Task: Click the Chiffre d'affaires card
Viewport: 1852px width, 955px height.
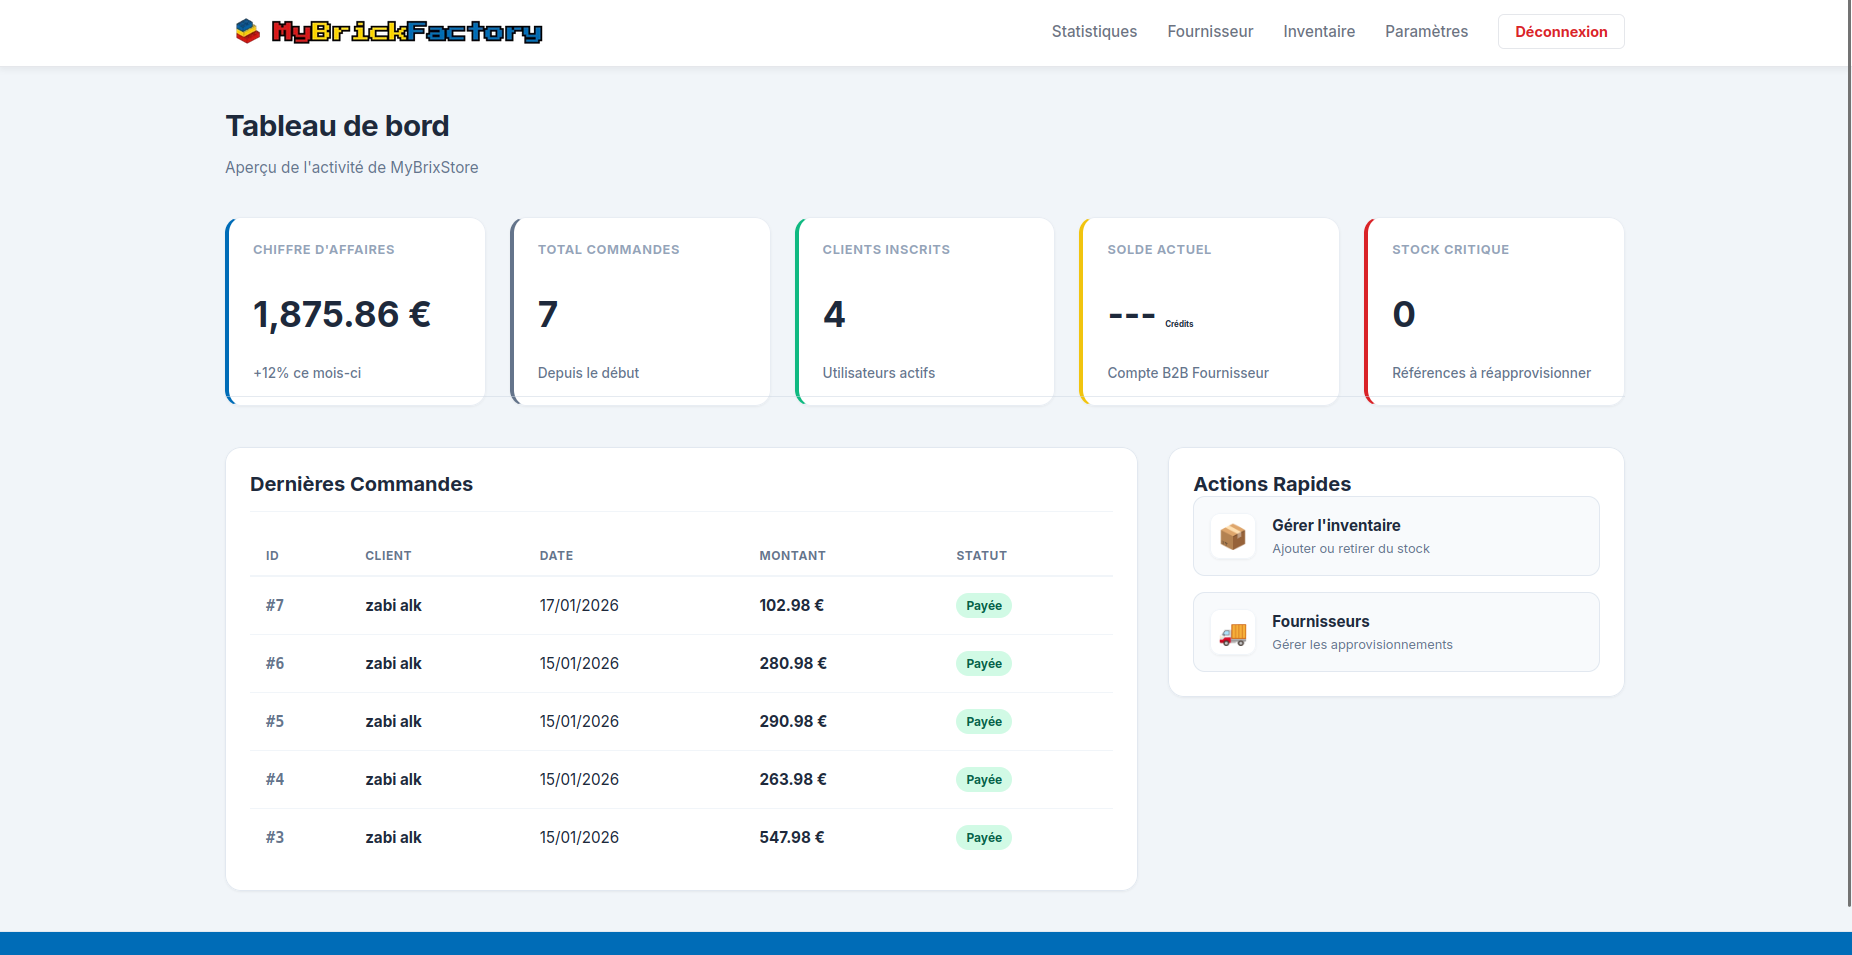Action: [355, 311]
